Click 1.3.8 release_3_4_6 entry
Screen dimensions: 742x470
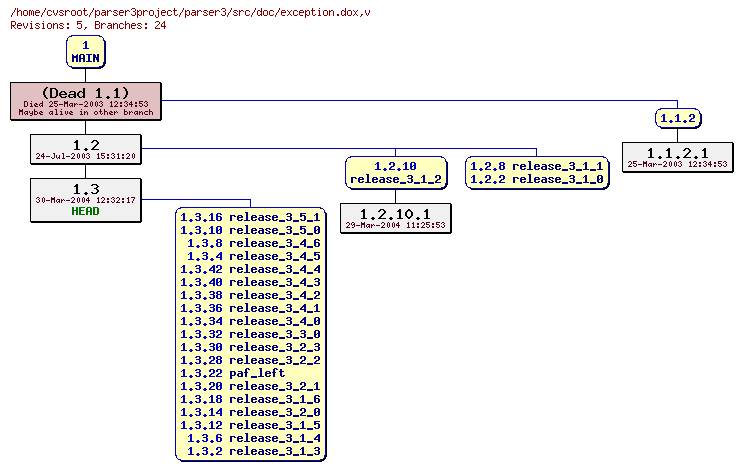click(x=254, y=243)
